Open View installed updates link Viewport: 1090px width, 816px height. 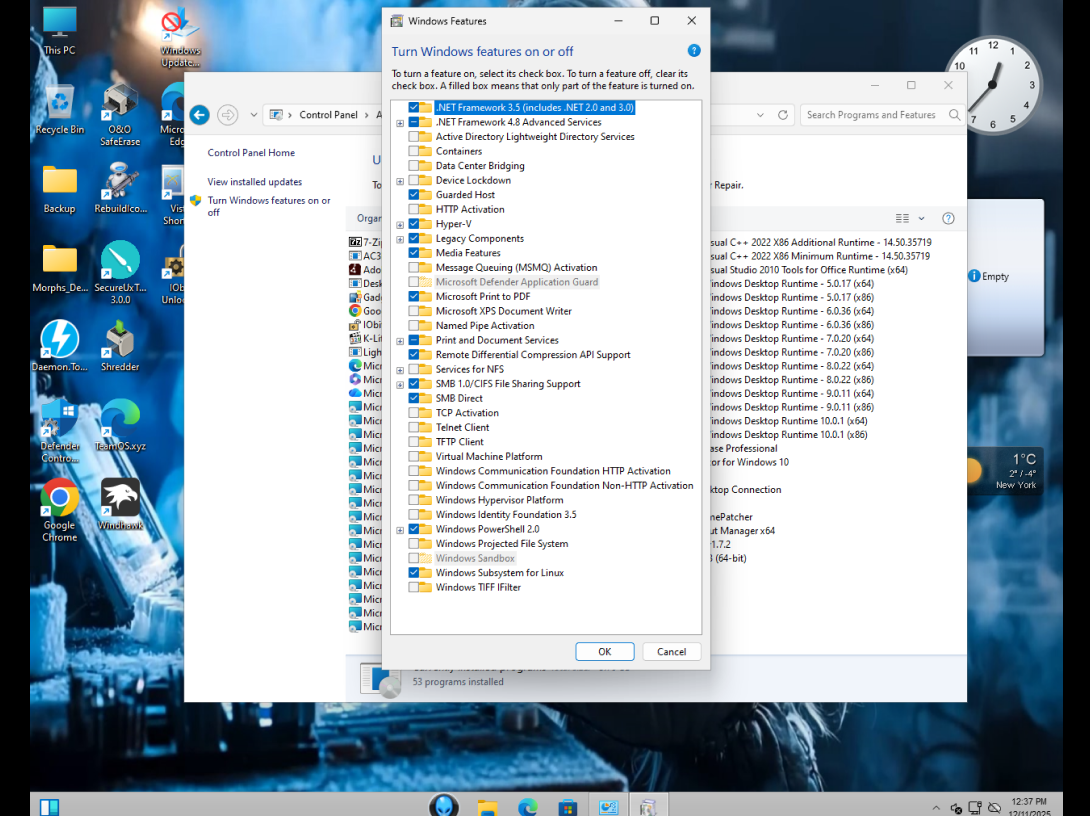click(254, 181)
